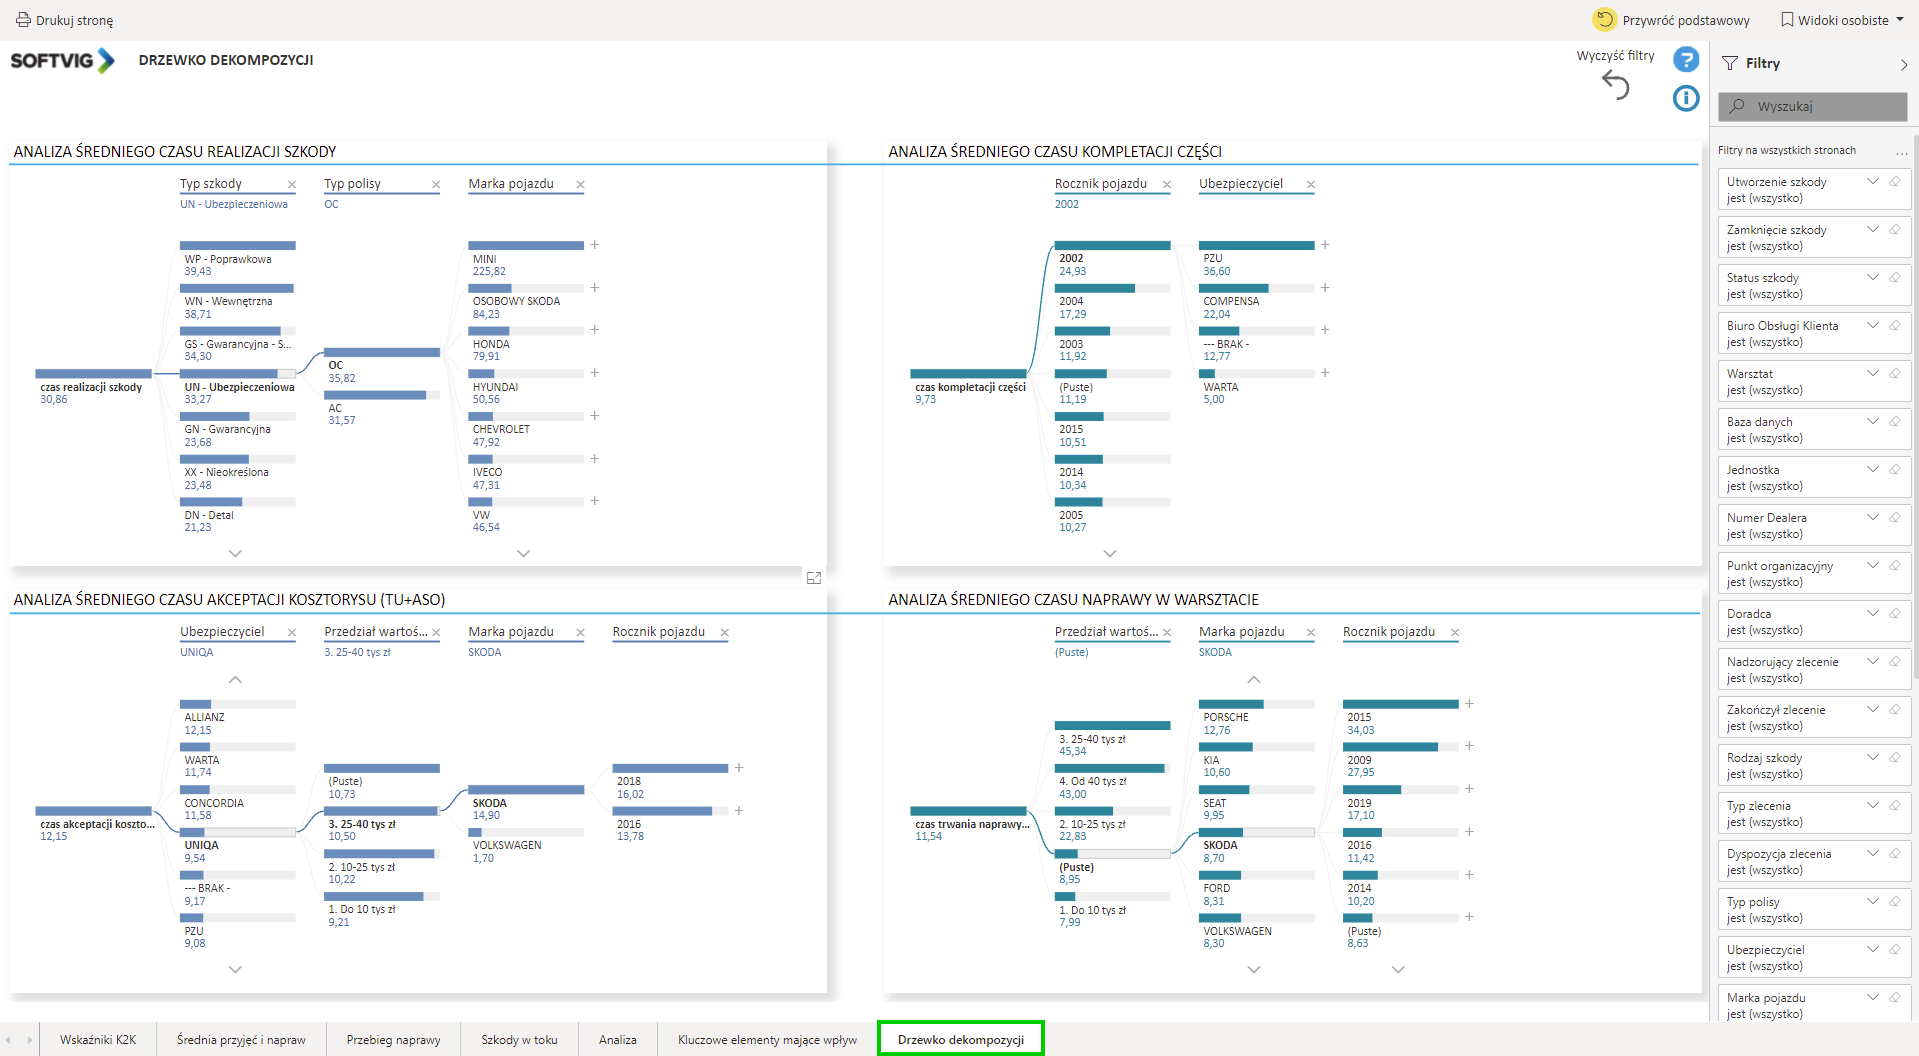Switch to the Wskaźniki K2K tab
This screenshot has height=1056, width=1919.
98,1040
